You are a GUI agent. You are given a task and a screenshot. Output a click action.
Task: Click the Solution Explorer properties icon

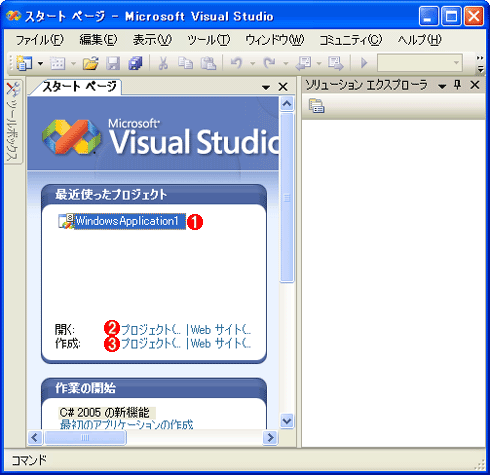tap(316, 106)
